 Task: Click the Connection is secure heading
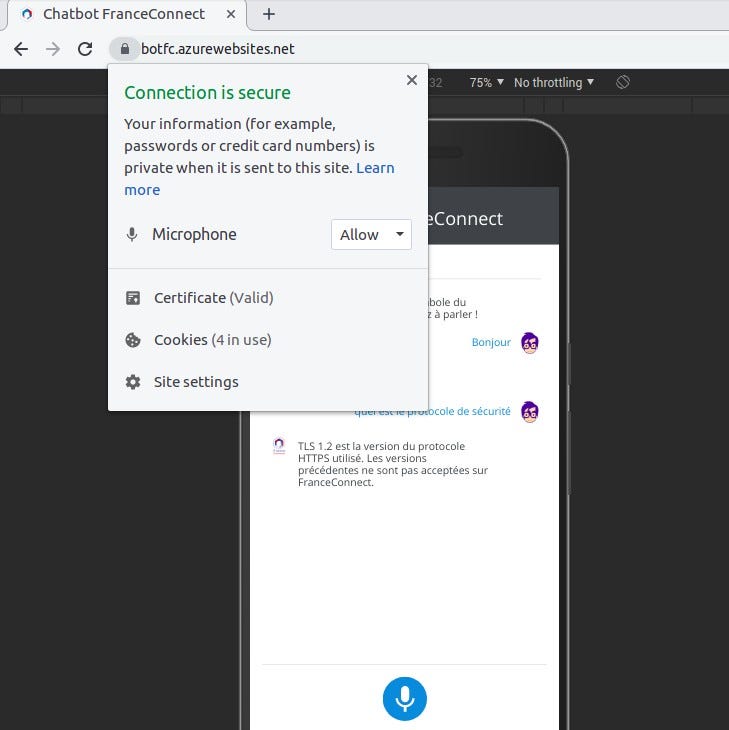pyautogui.click(x=207, y=93)
